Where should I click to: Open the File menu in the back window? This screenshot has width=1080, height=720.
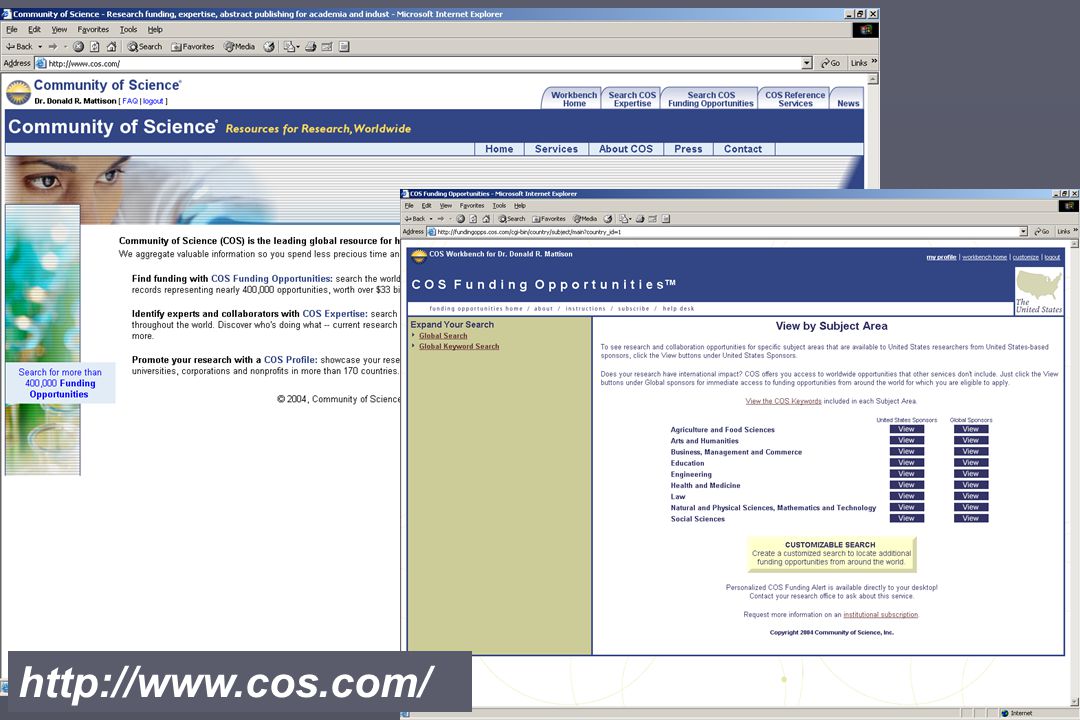click(12, 30)
